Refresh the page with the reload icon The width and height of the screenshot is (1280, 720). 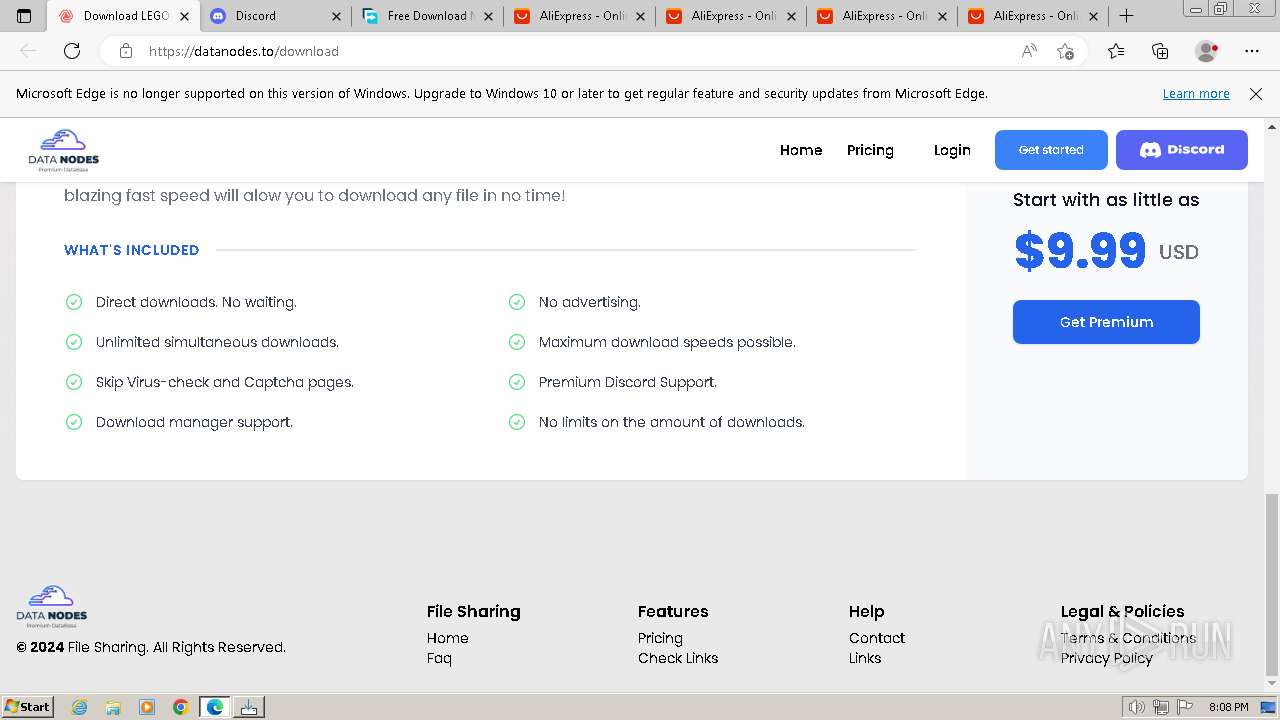pos(72,51)
